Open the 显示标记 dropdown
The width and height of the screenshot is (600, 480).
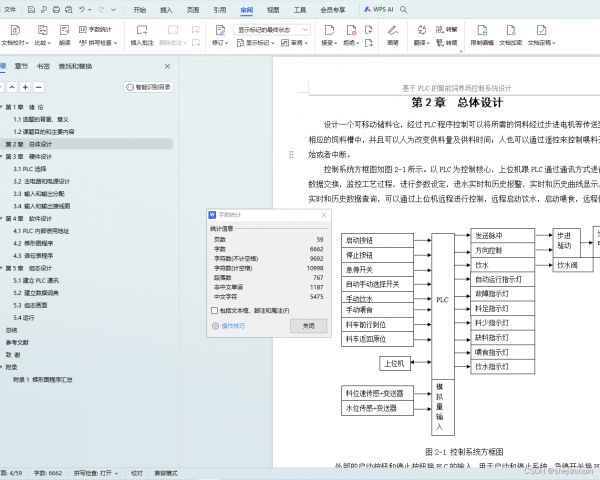[256, 42]
